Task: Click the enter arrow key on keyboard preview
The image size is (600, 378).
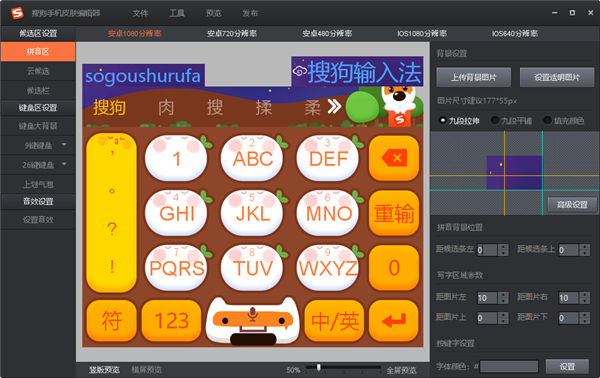Action: pos(394,321)
